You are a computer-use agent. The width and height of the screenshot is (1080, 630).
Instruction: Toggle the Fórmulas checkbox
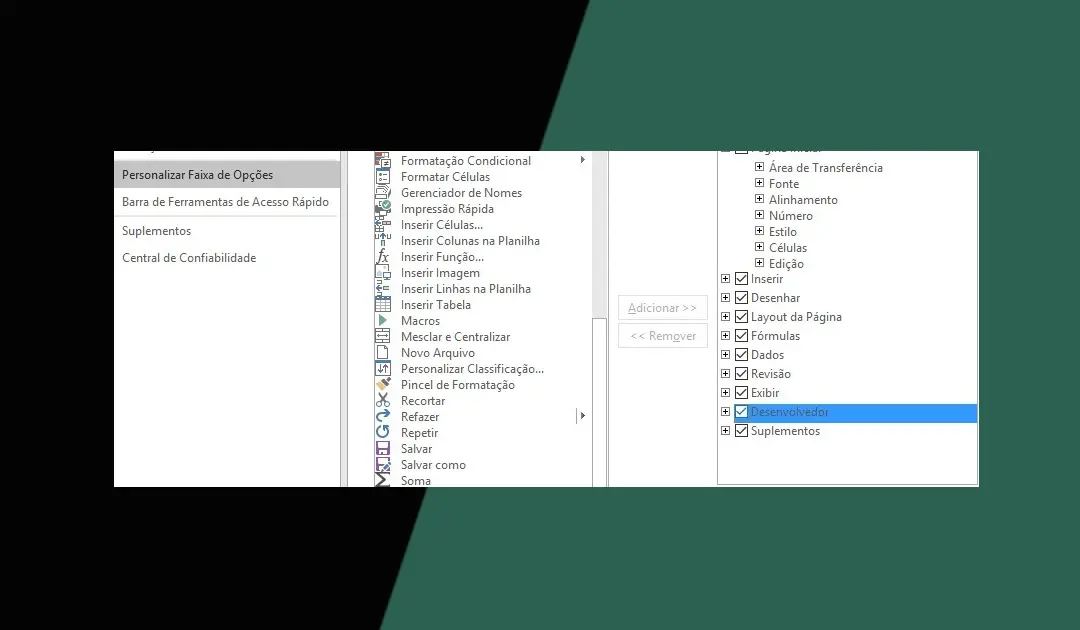point(741,336)
